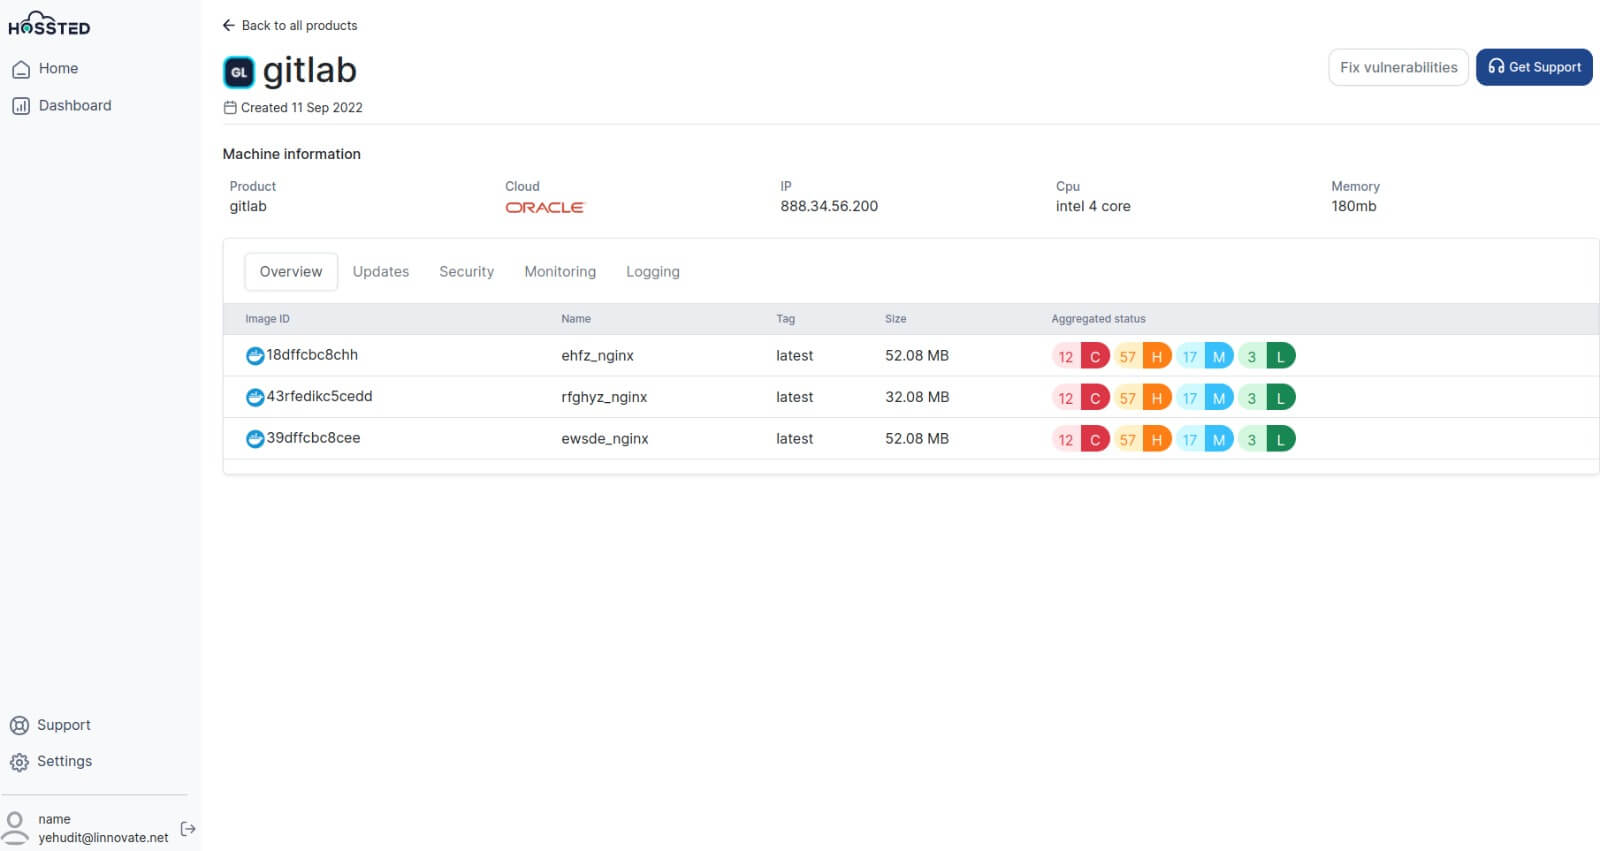The height and width of the screenshot is (851, 1600).
Task: Click red C critical badge for ehfz_nginx
Action: pyautogui.click(x=1095, y=356)
